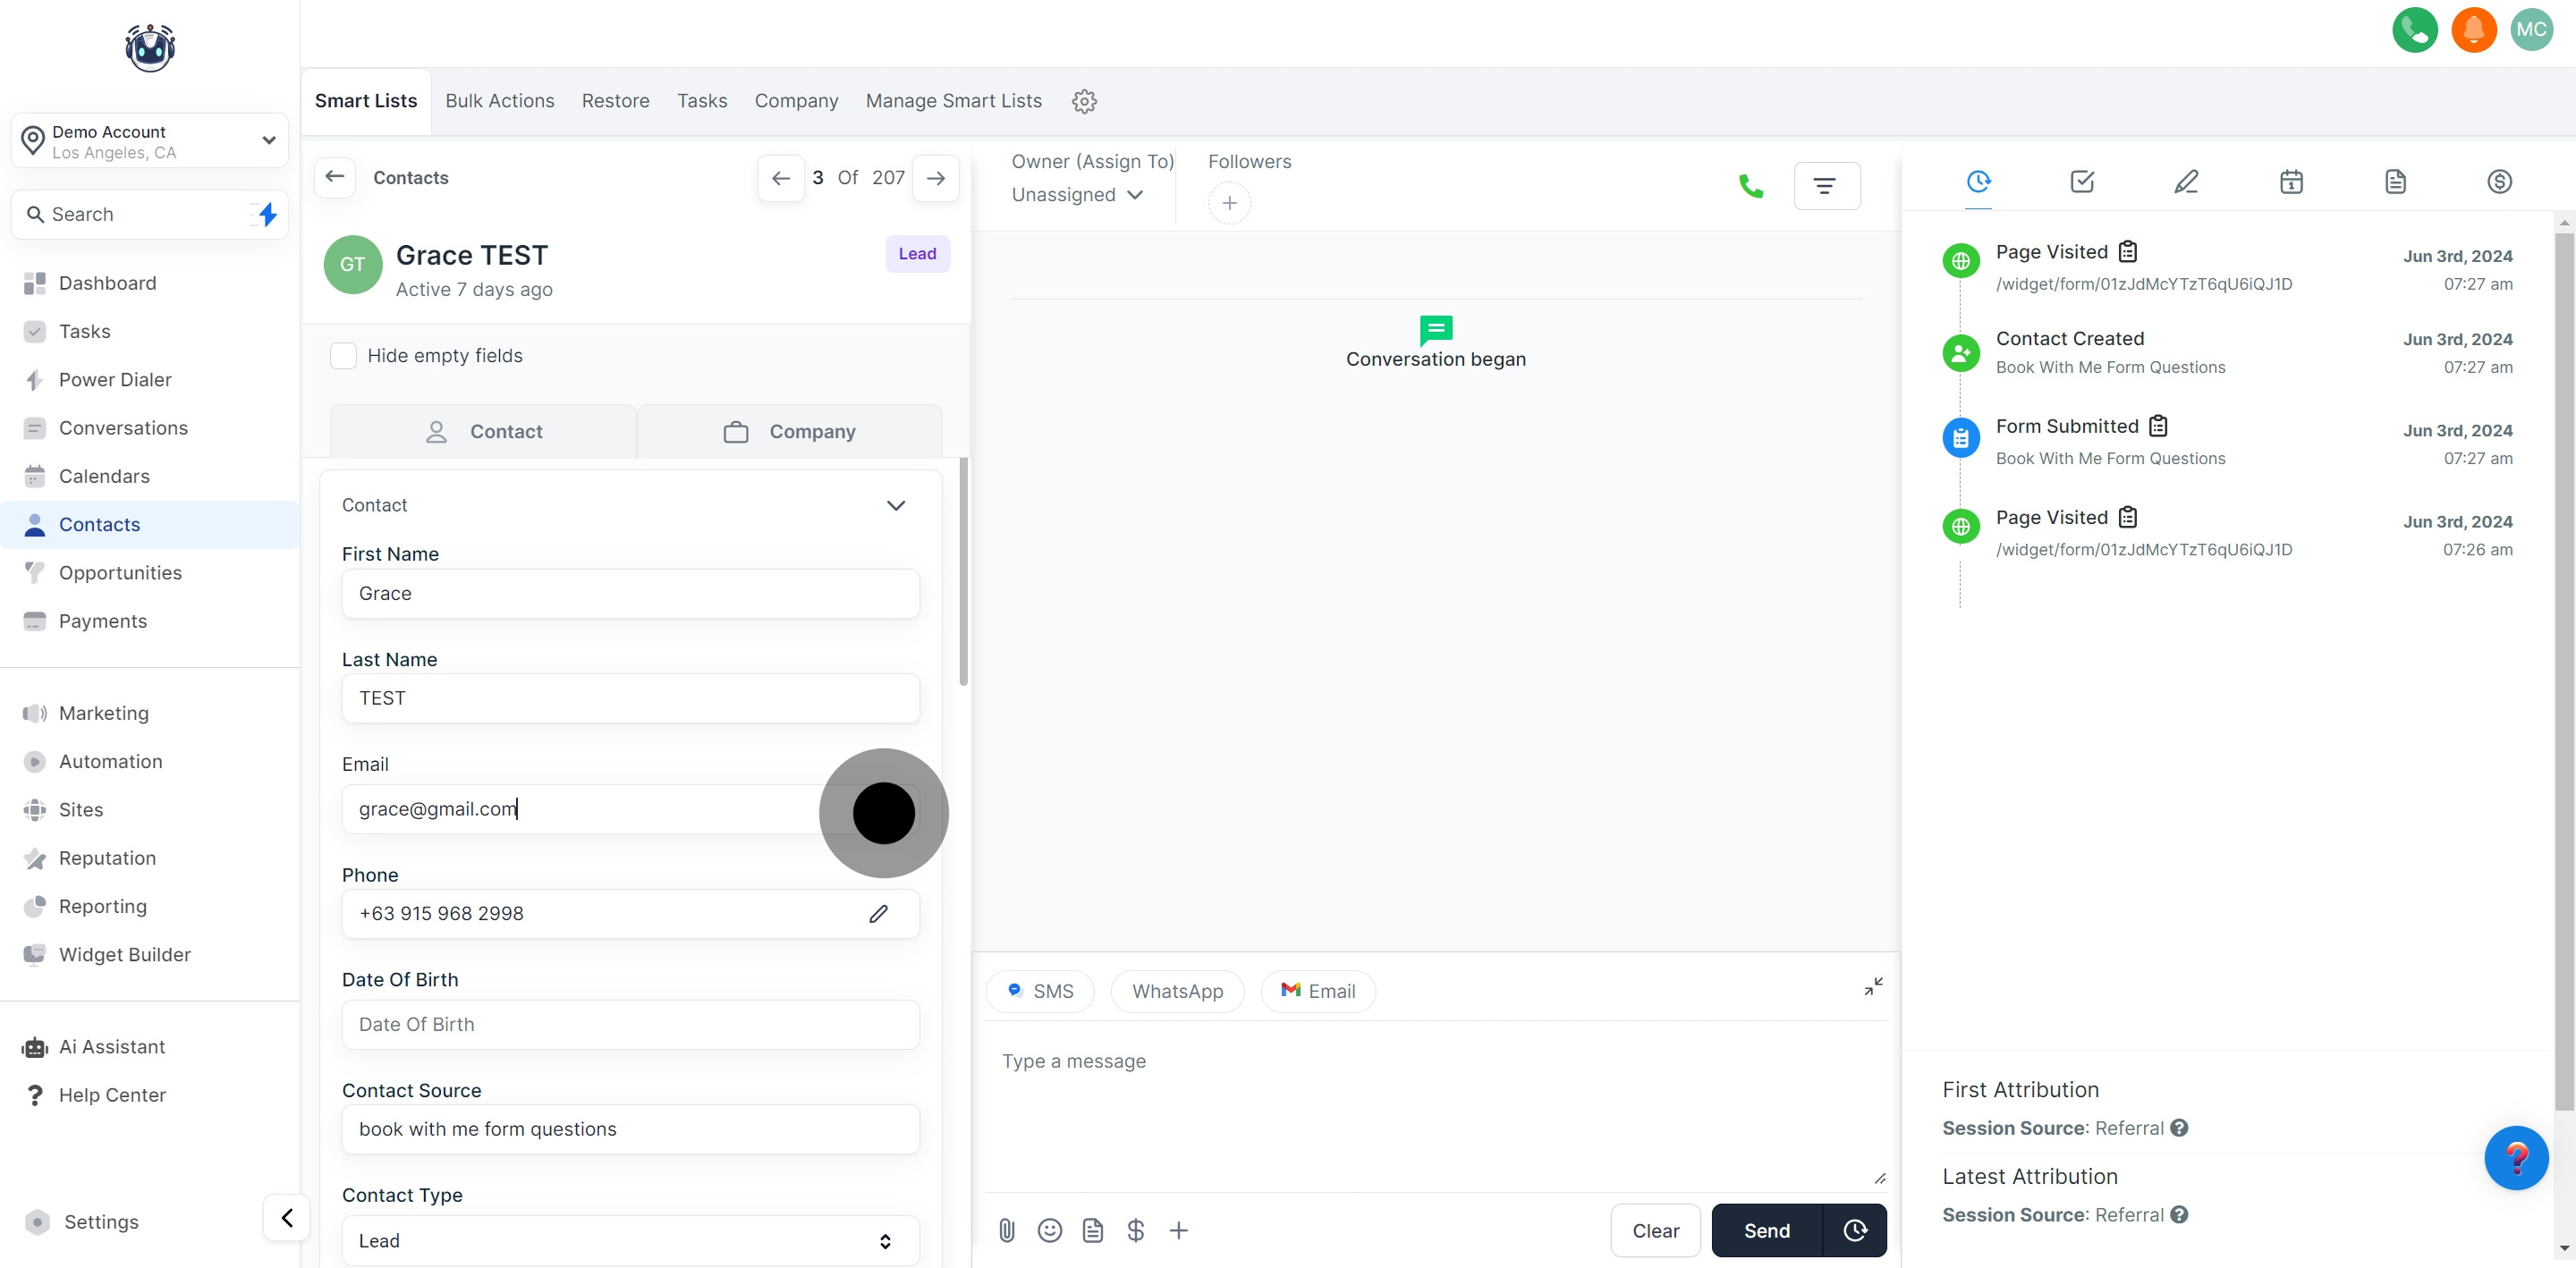2576x1268 pixels.
Task: Open the Demo Account location switcher
Action: tap(150, 141)
